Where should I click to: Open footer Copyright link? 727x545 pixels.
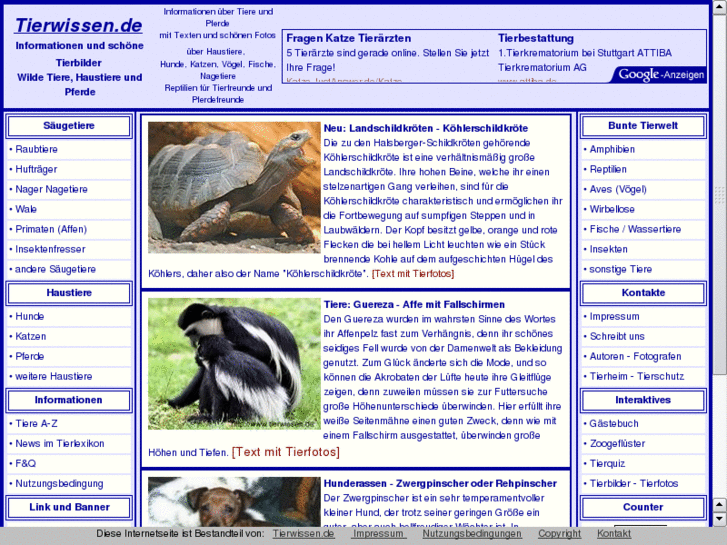(x=559, y=533)
